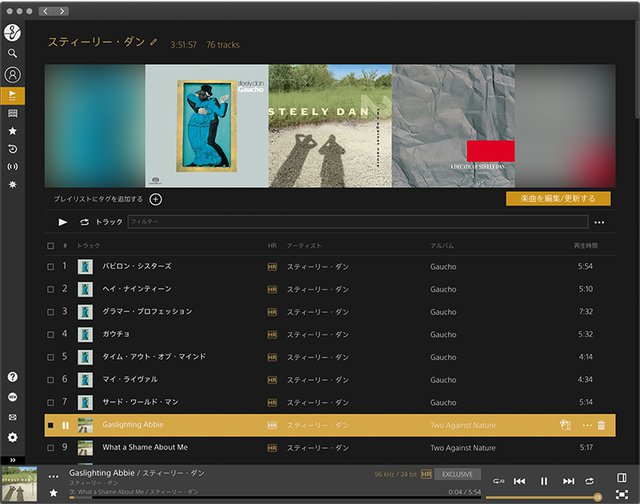The width and height of the screenshot is (640, 504).
Task: Expand the sidebar with double chevron
Action: click(x=13, y=459)
